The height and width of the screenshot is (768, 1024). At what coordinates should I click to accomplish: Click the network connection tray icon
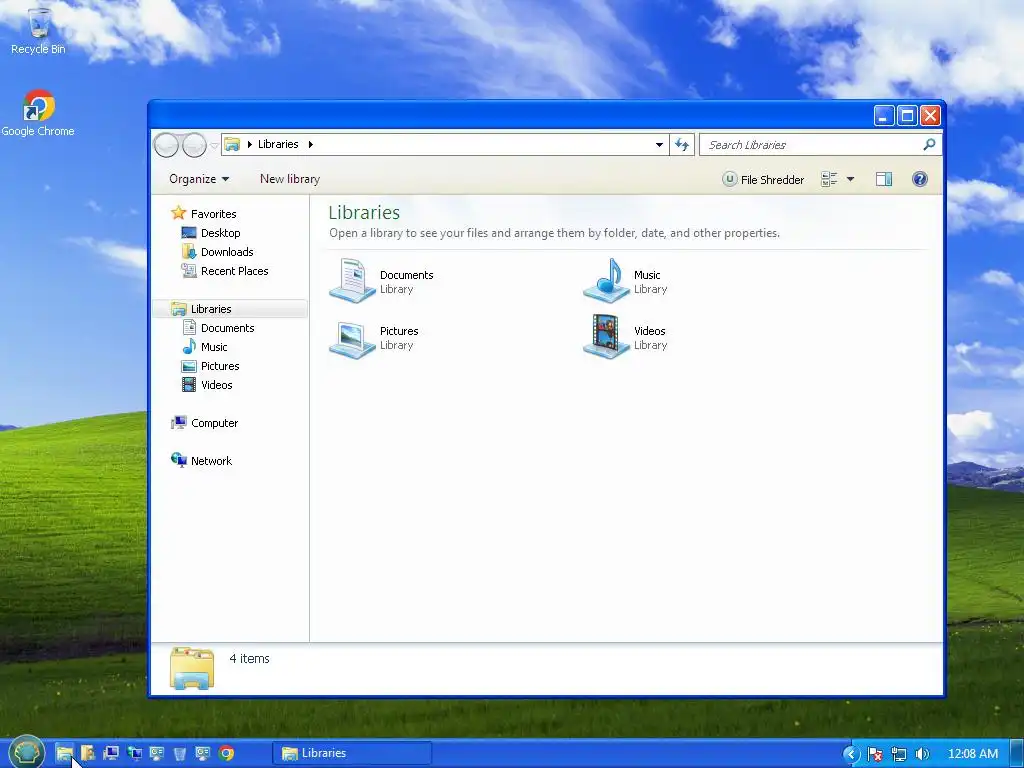(x=899, y=754)
